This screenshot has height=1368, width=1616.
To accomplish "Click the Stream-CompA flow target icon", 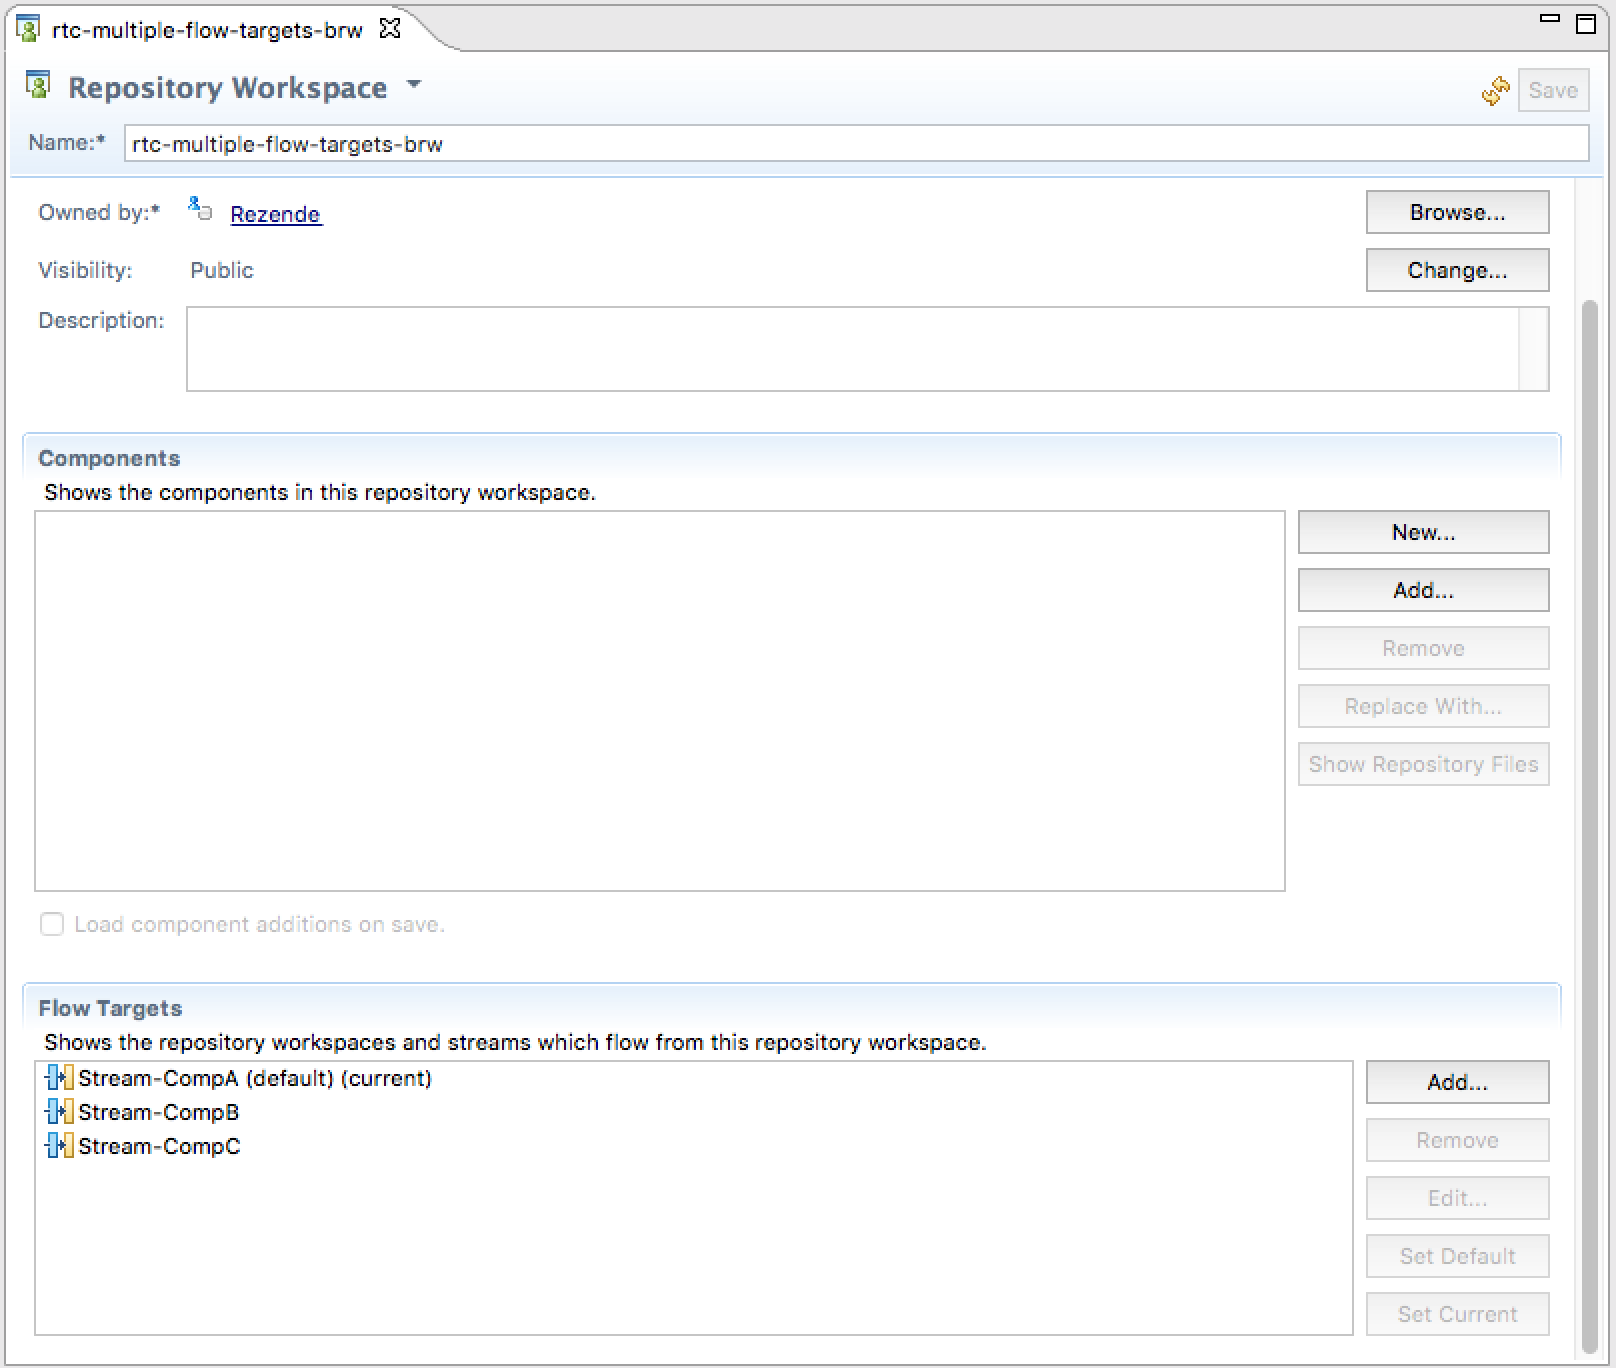I will (60, 1078).
